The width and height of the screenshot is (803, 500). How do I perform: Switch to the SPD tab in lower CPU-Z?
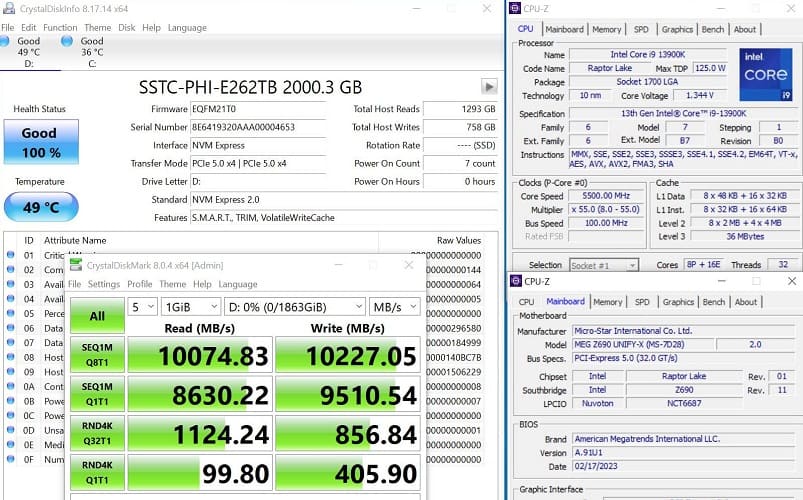point(642,302)
